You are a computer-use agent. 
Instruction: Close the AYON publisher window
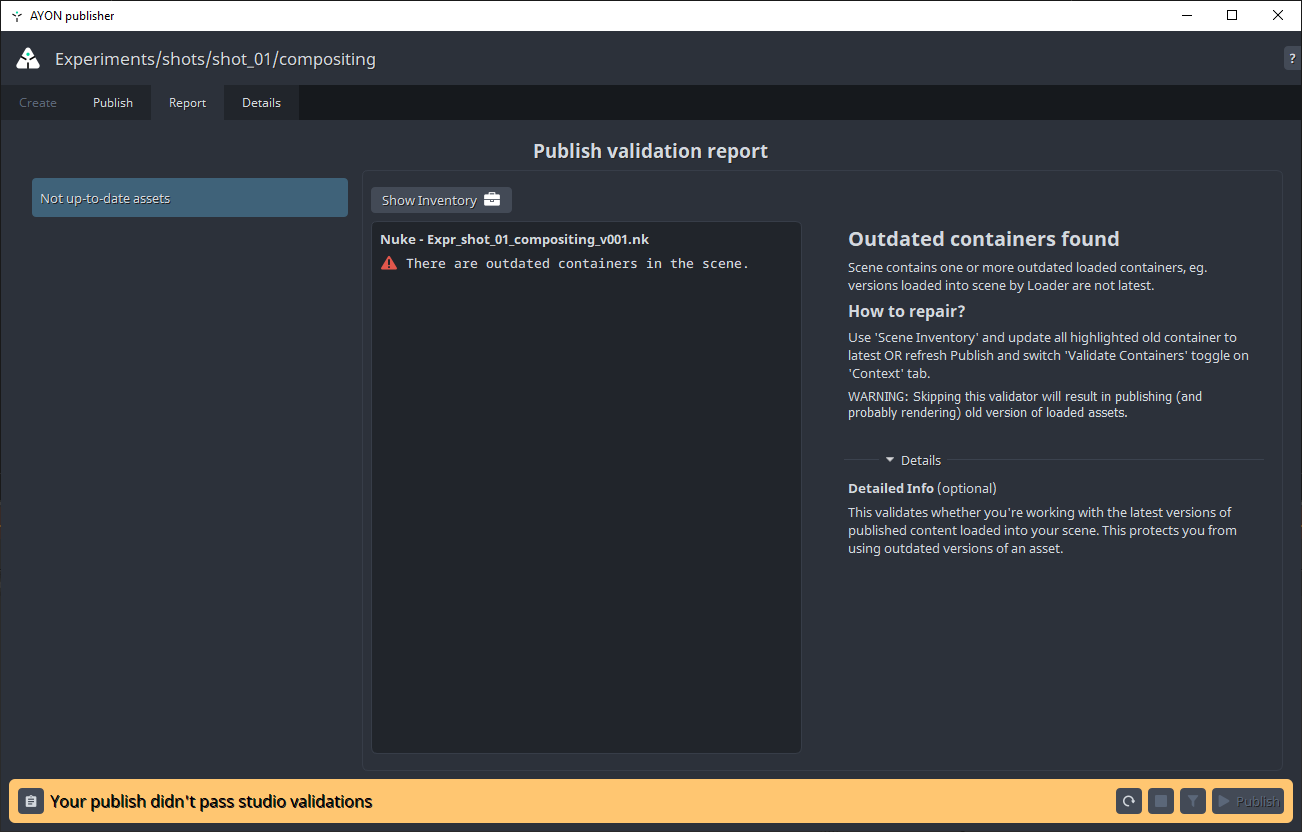click(1278, 15)
